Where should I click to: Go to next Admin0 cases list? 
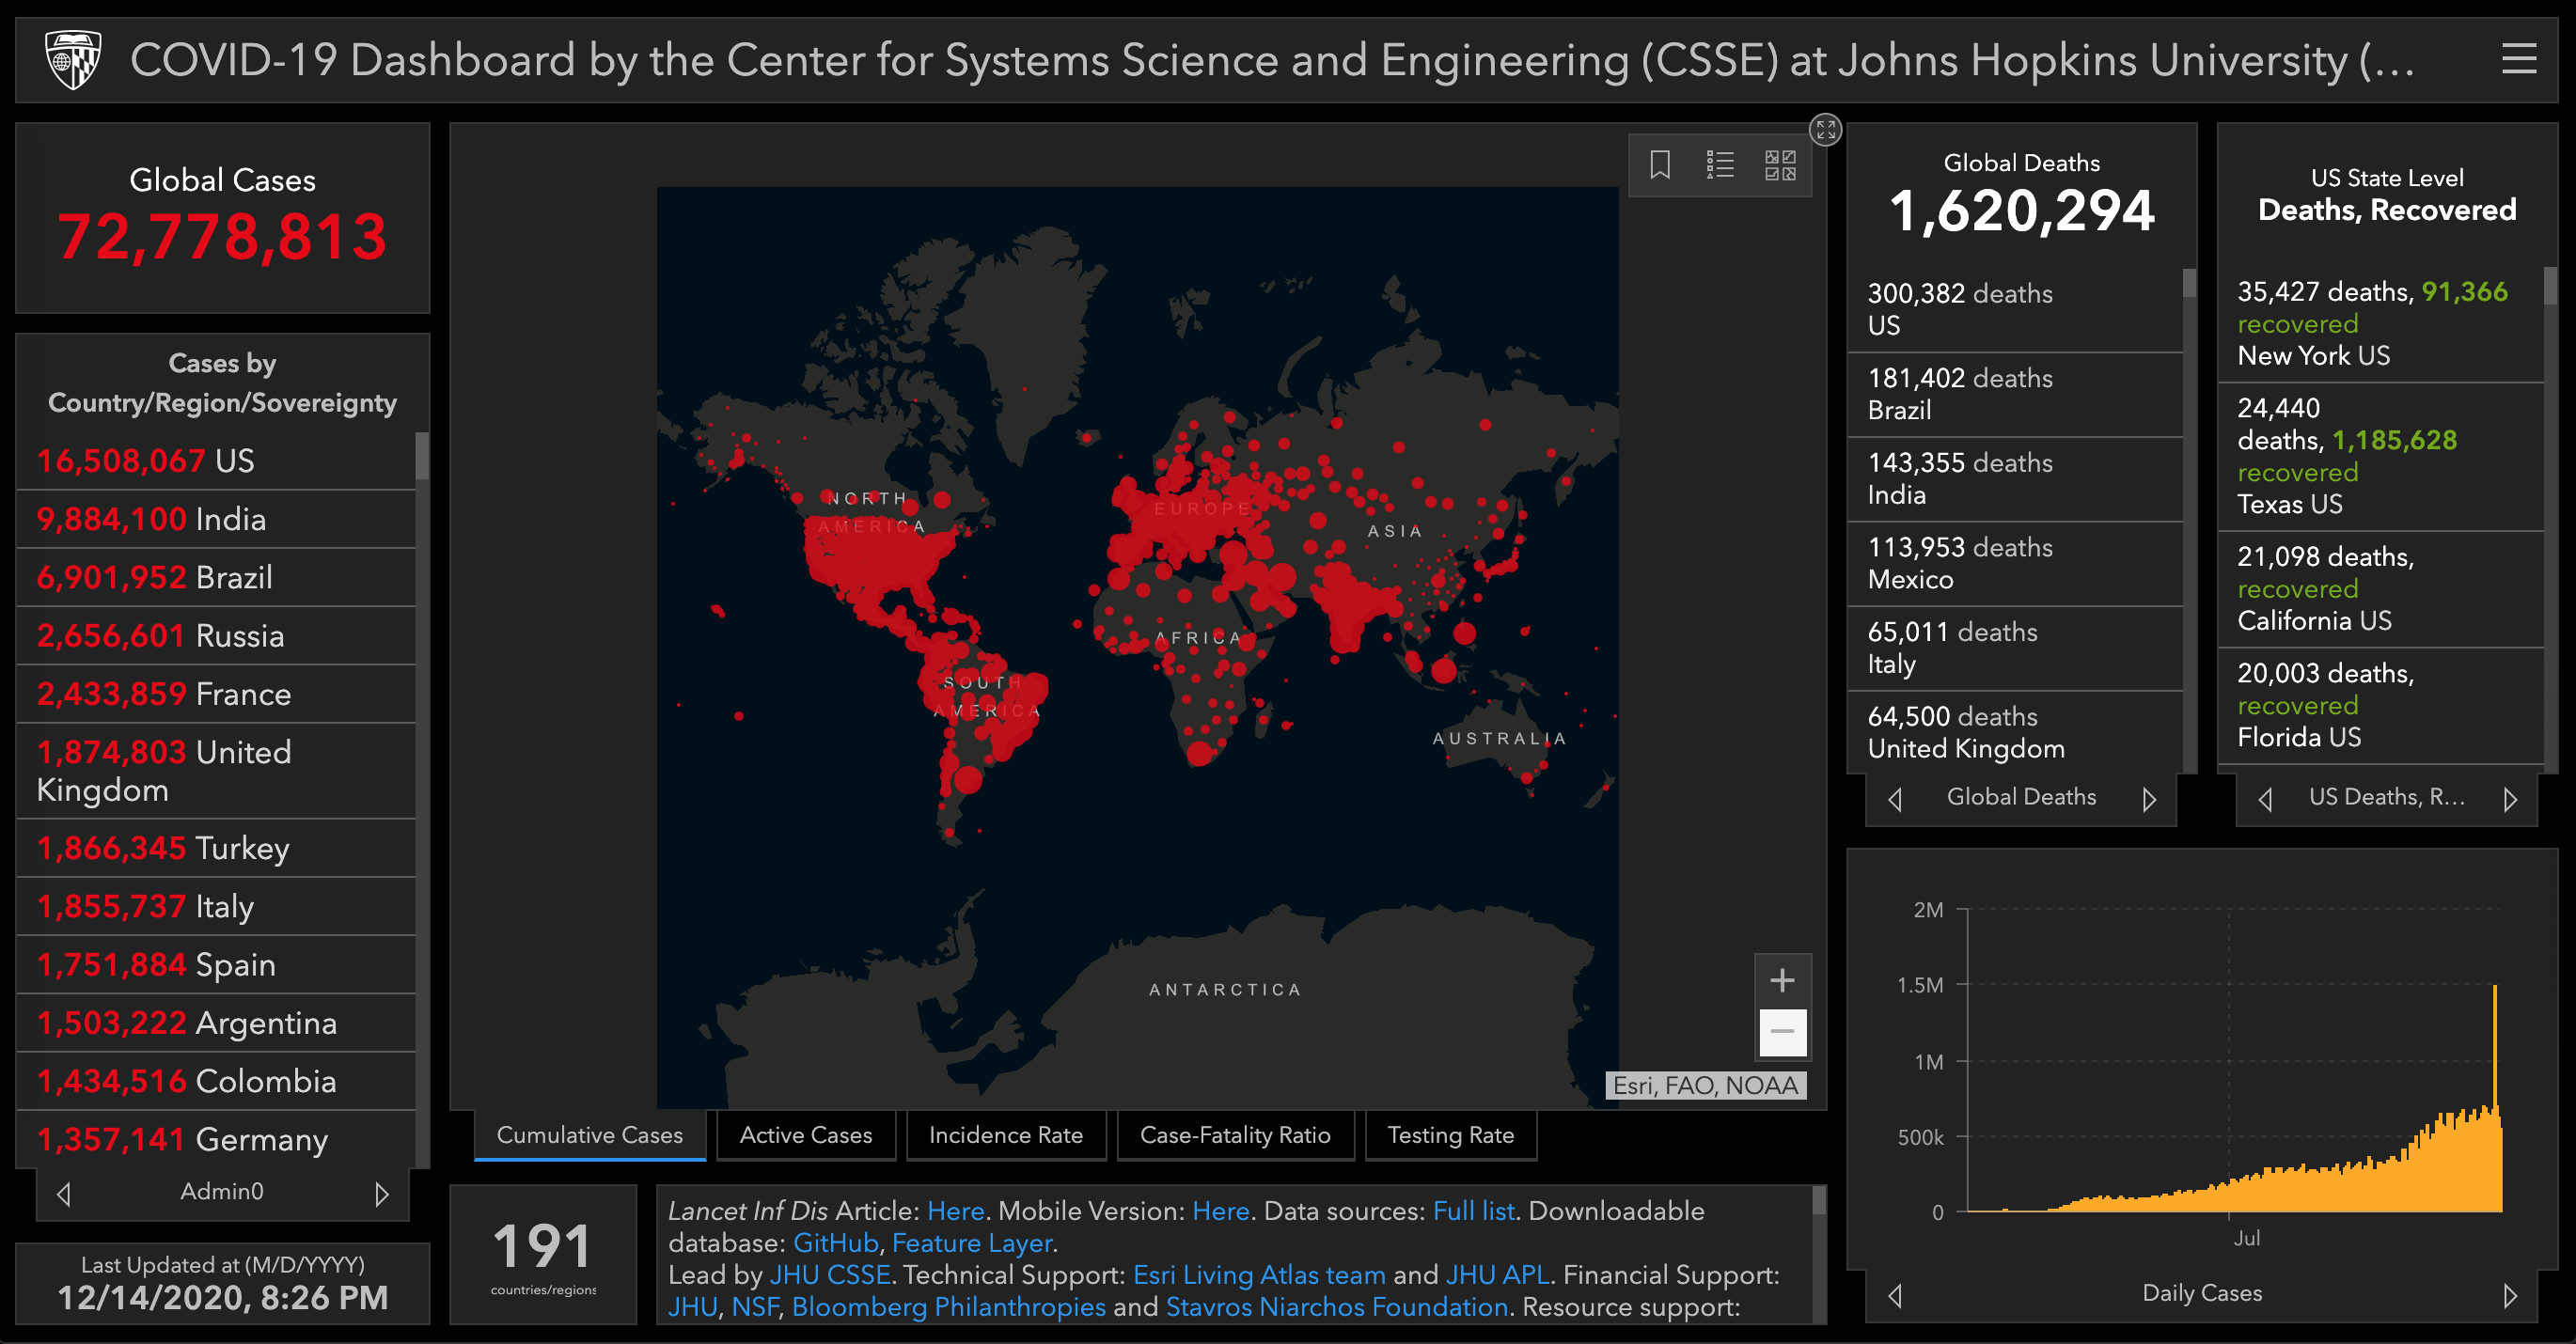click(381, 1193)
